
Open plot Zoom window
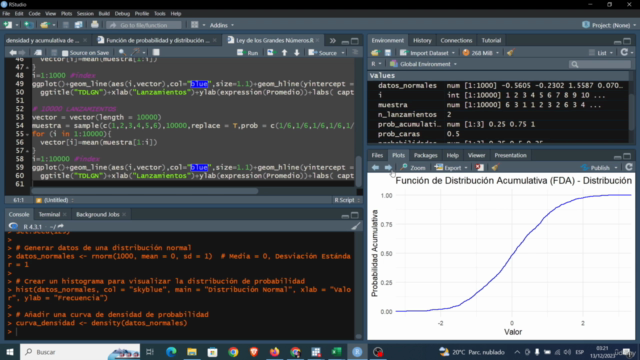click(x=413, y=167)
